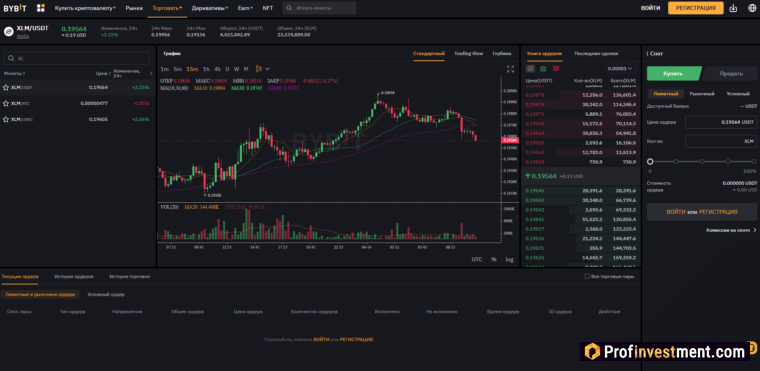Select Условный ордер sub-tab
Image resolution: width=760 pixels, height=371 pixels.
[x=106, y=294]
